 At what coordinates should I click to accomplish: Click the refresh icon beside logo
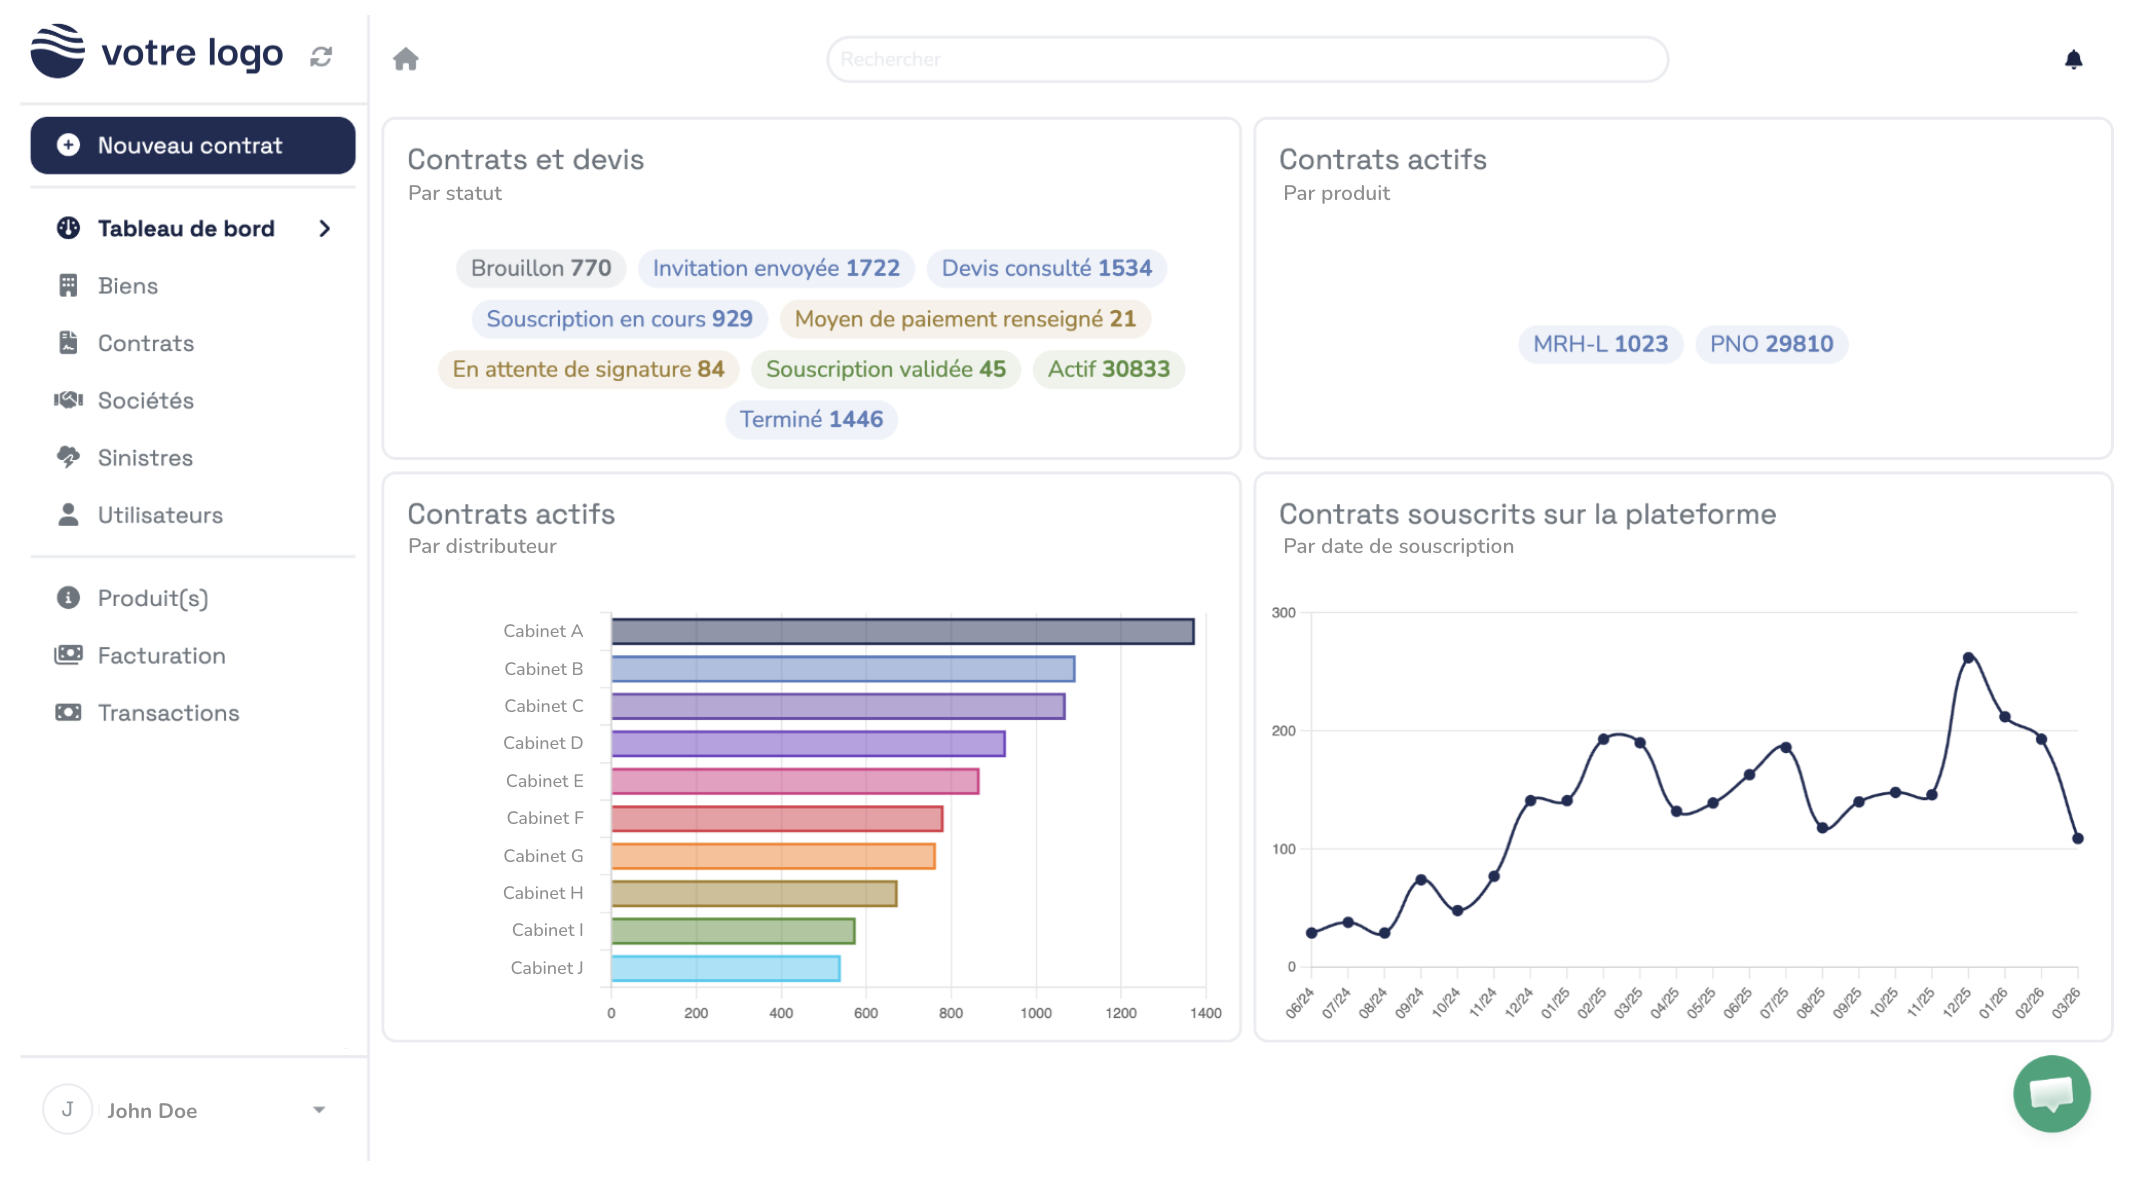pos(321,57)
